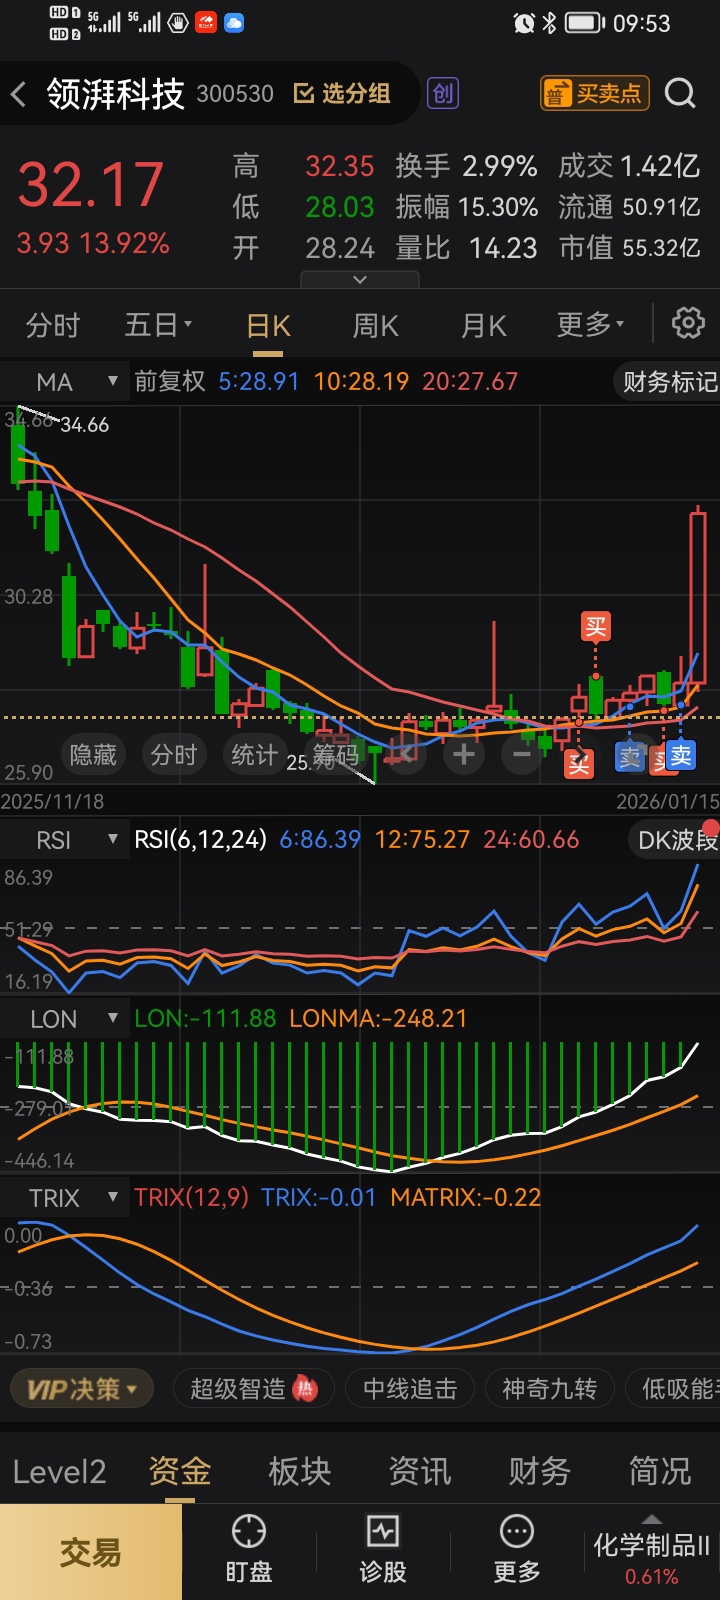Image resolution: width=720 pixels, height=1600 pixels.
Task: Tap the rightmost blue 卖 sell marker
Action: [681, 756]
